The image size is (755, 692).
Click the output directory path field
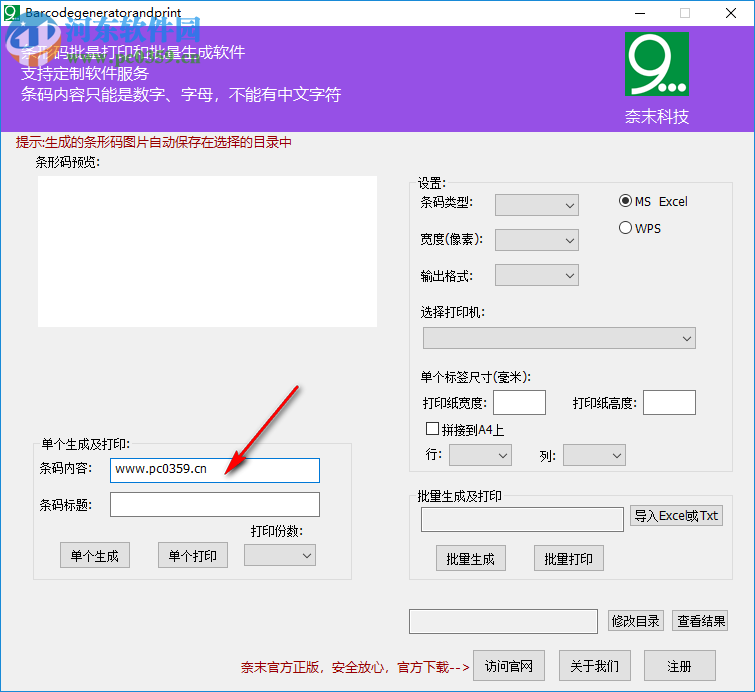point(503,621)
